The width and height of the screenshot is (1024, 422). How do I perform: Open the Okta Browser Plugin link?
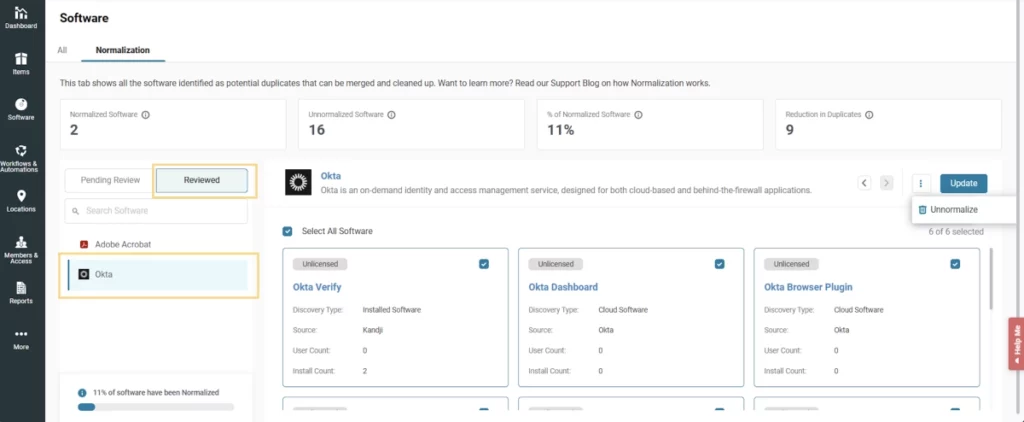tap(808, 287)
